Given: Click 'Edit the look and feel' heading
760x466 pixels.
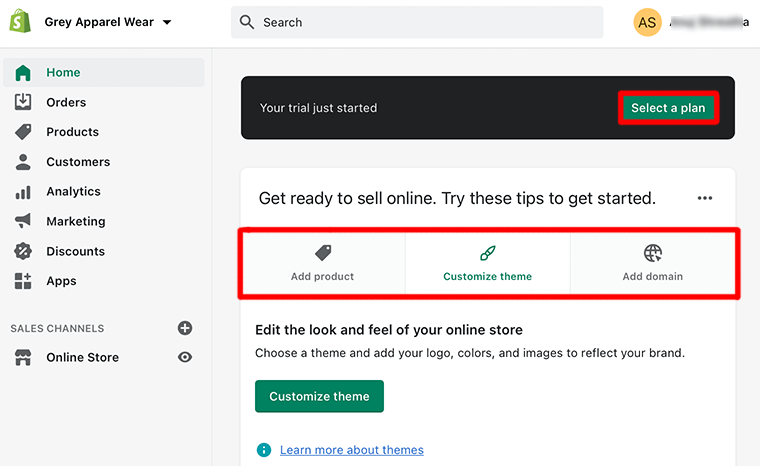Looking at the screenshot, I should coord(389,330).
